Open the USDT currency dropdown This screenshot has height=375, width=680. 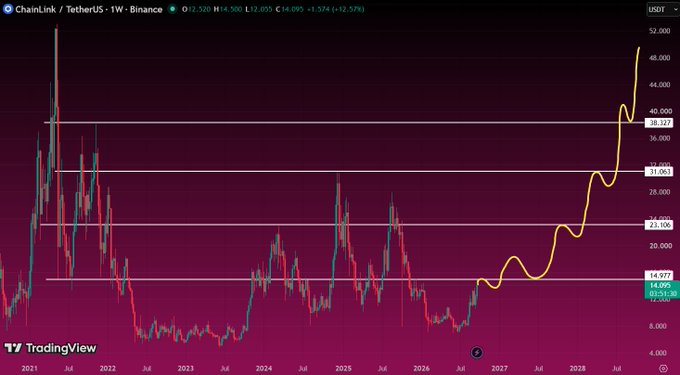pos(662,9)
